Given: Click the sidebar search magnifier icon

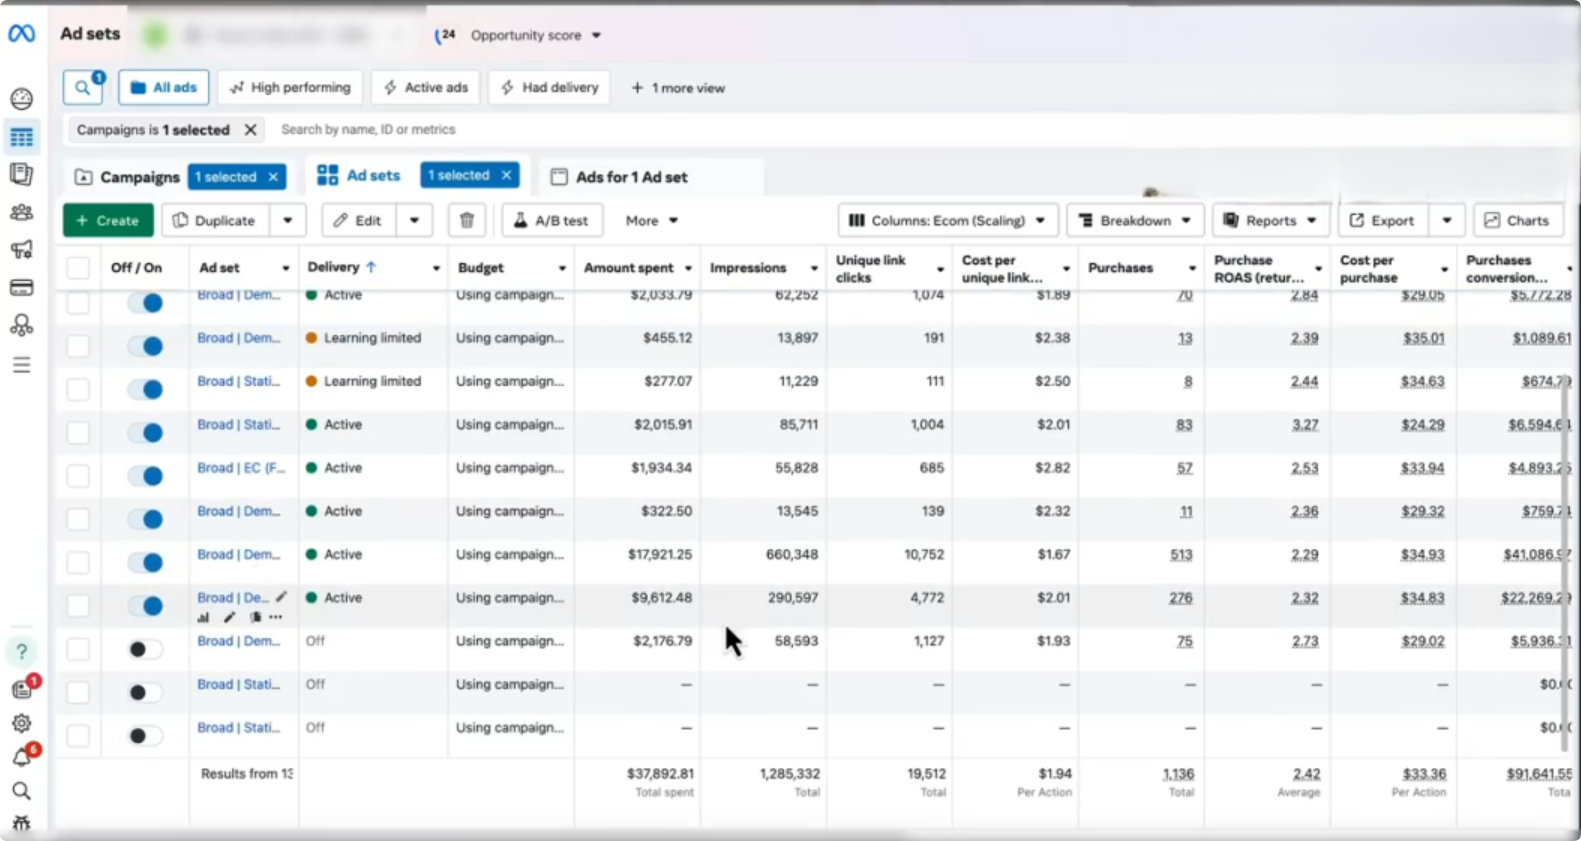Looking at the screenshot, I should [21, 791].
